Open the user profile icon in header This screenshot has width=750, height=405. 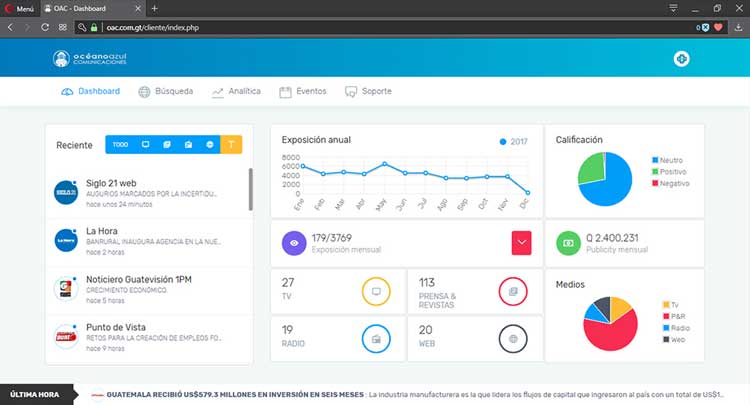click(682, 59)
